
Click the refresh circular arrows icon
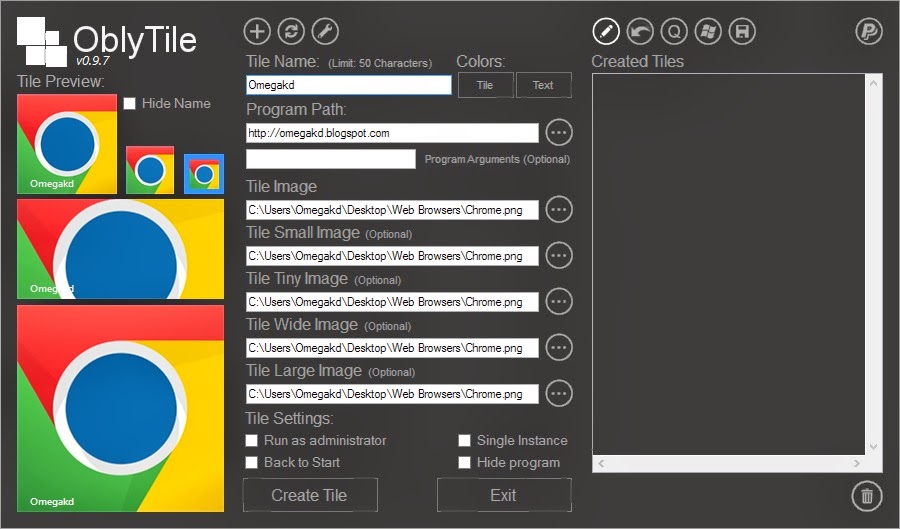[291, 32]
